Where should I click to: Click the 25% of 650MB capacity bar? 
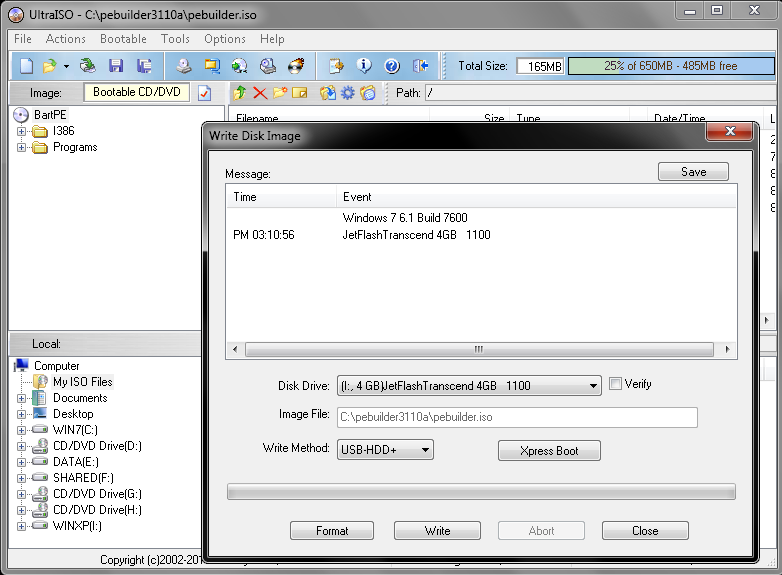coord(671,66)
